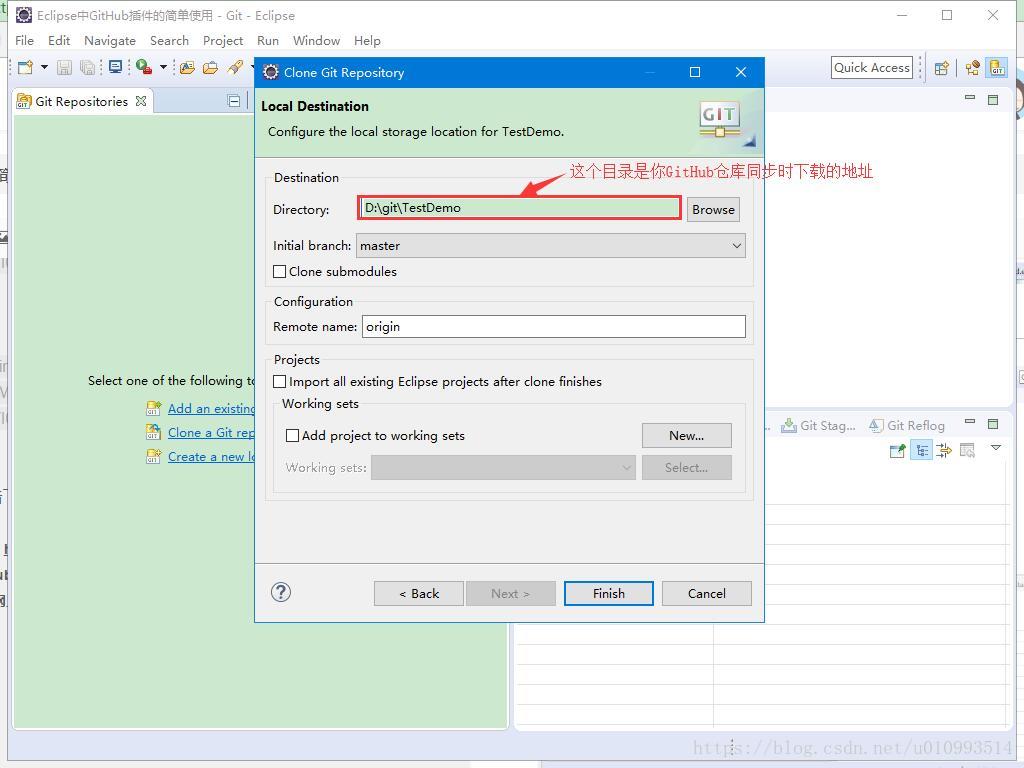
Task: Open the Edit menu
Action: tap(59, 40)
